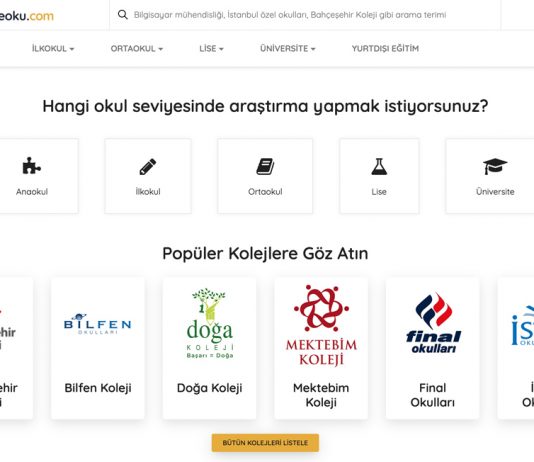The height and width of the screenshot is (462, 534).
Task: Select the Ortaokul book icon
Action: (265, 166)
